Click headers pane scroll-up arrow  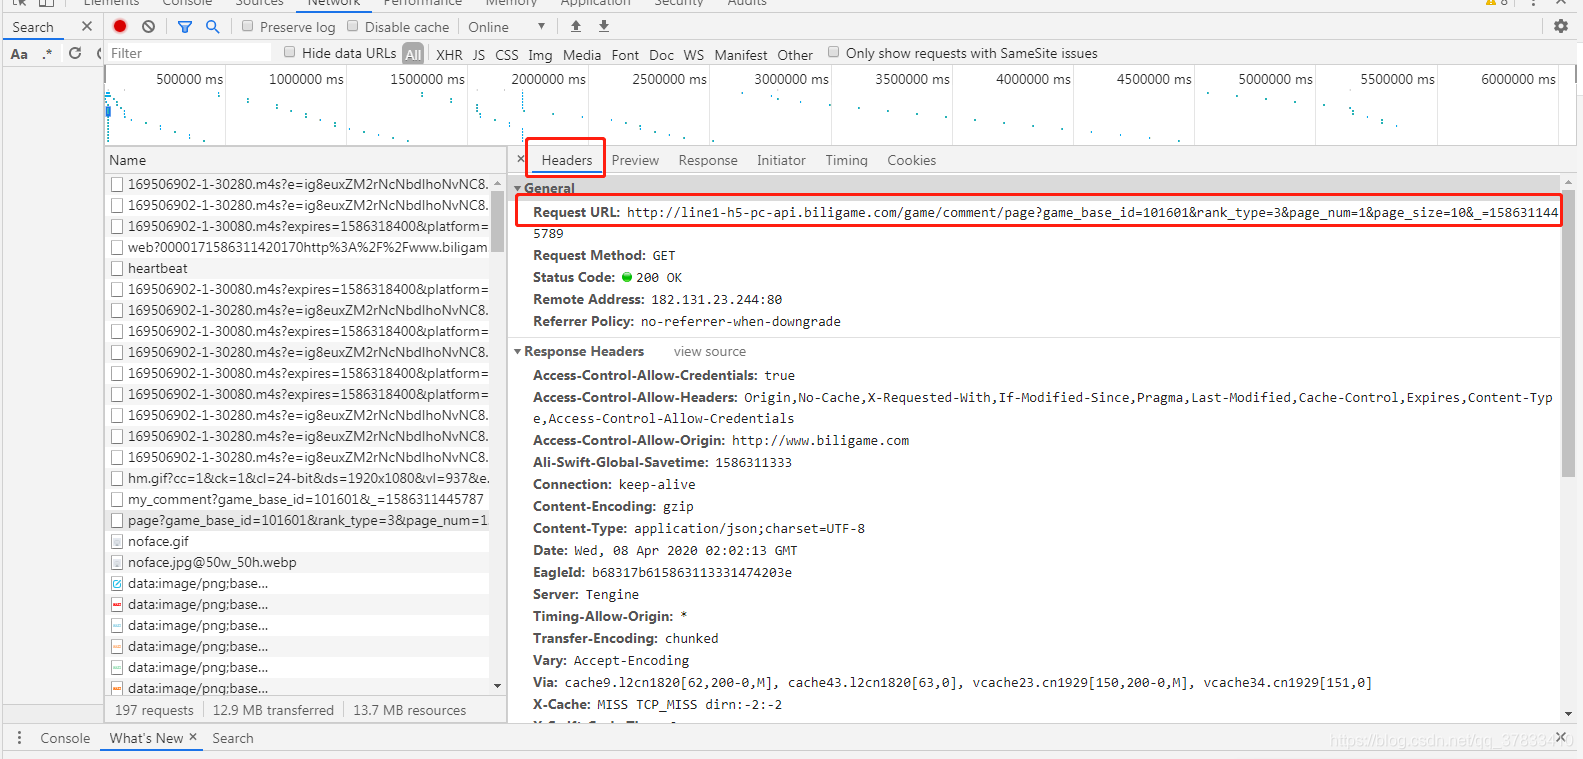[1568, 182]
